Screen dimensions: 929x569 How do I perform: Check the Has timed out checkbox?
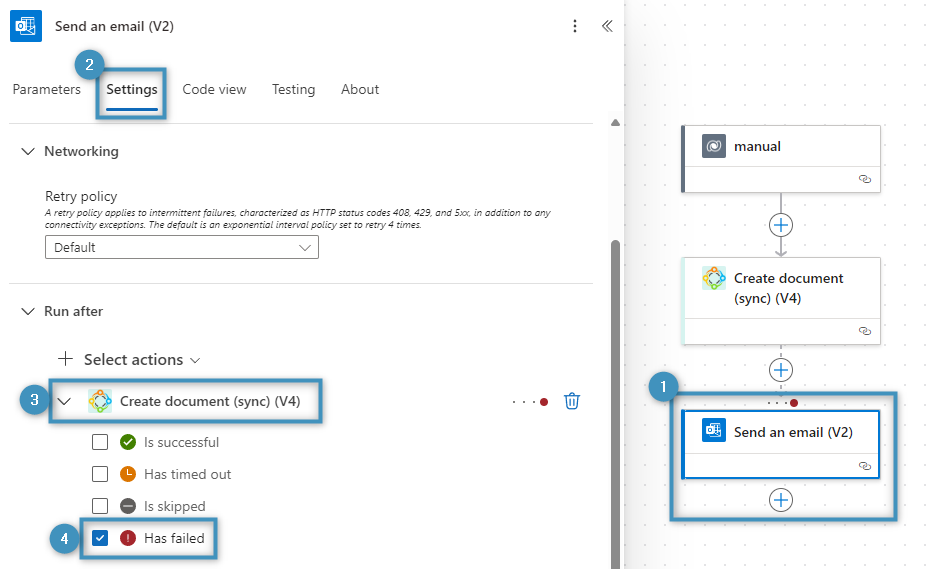tap(100, 474)
